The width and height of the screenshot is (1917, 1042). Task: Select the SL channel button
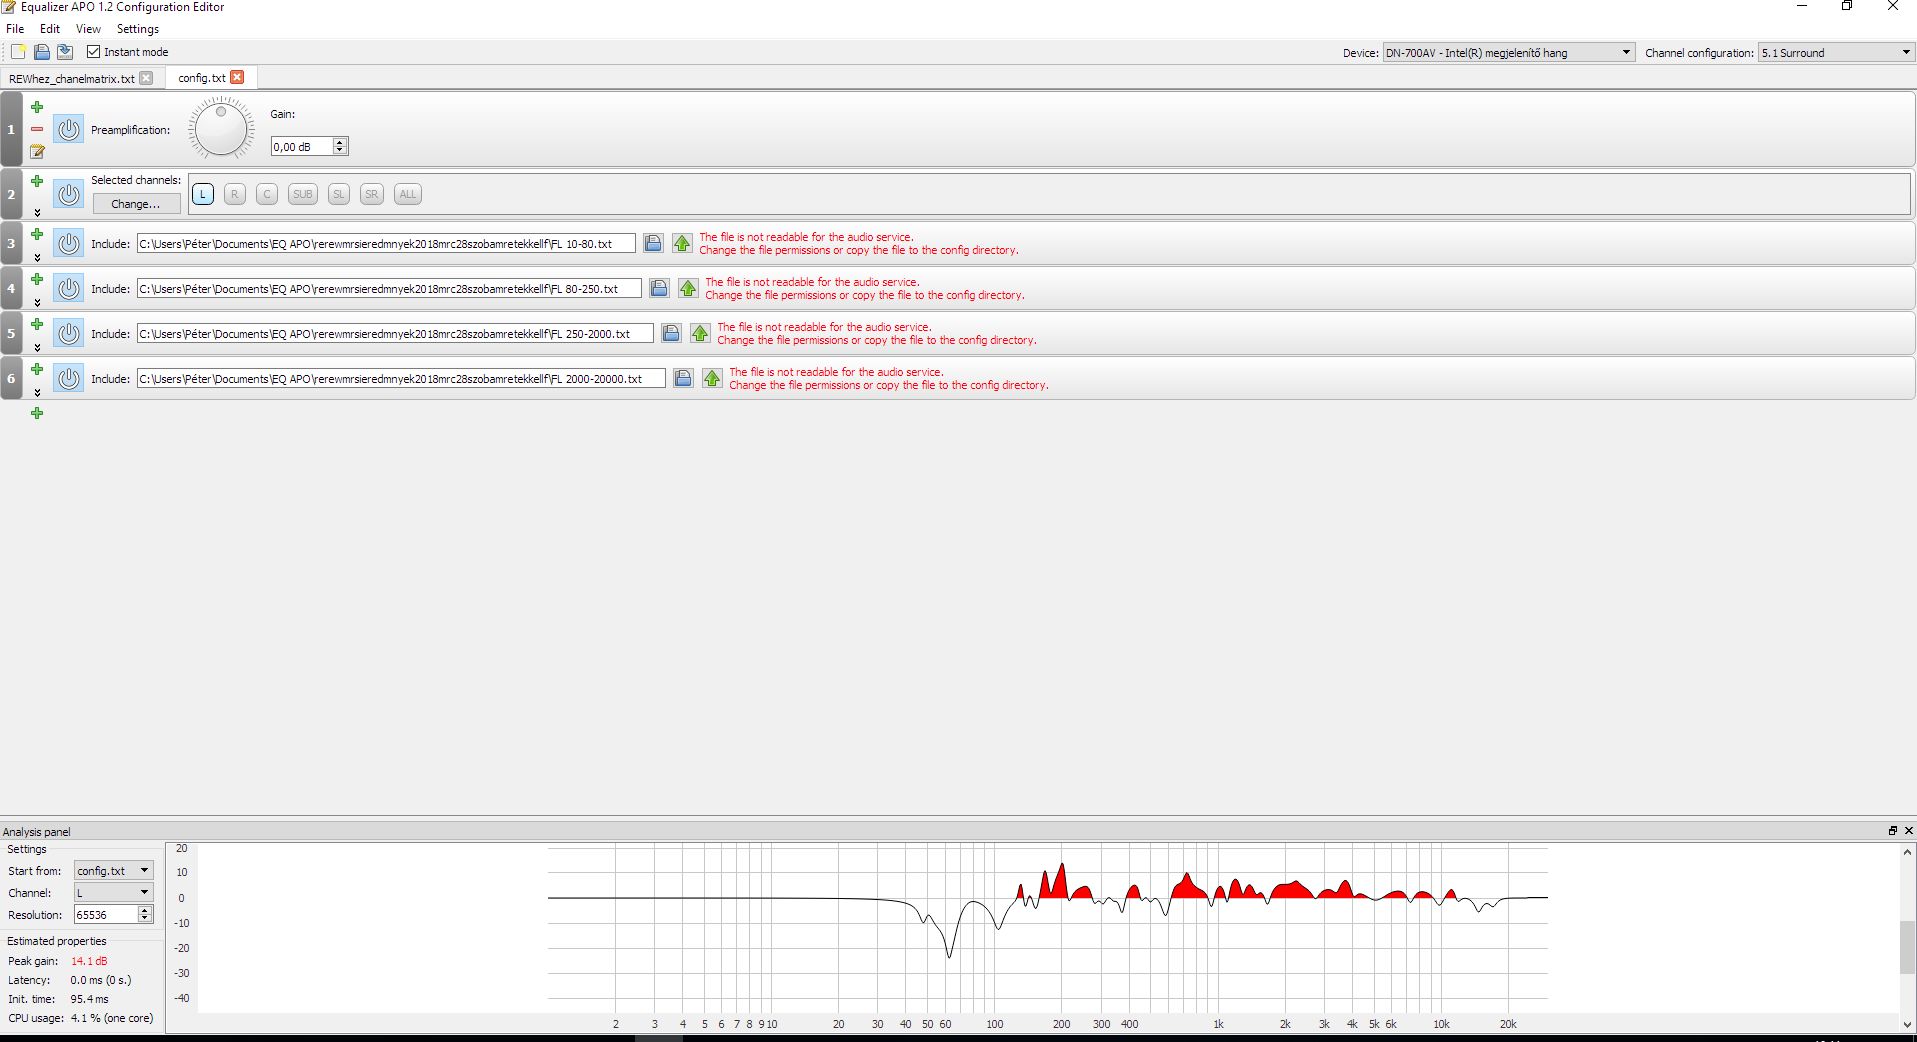339,194
